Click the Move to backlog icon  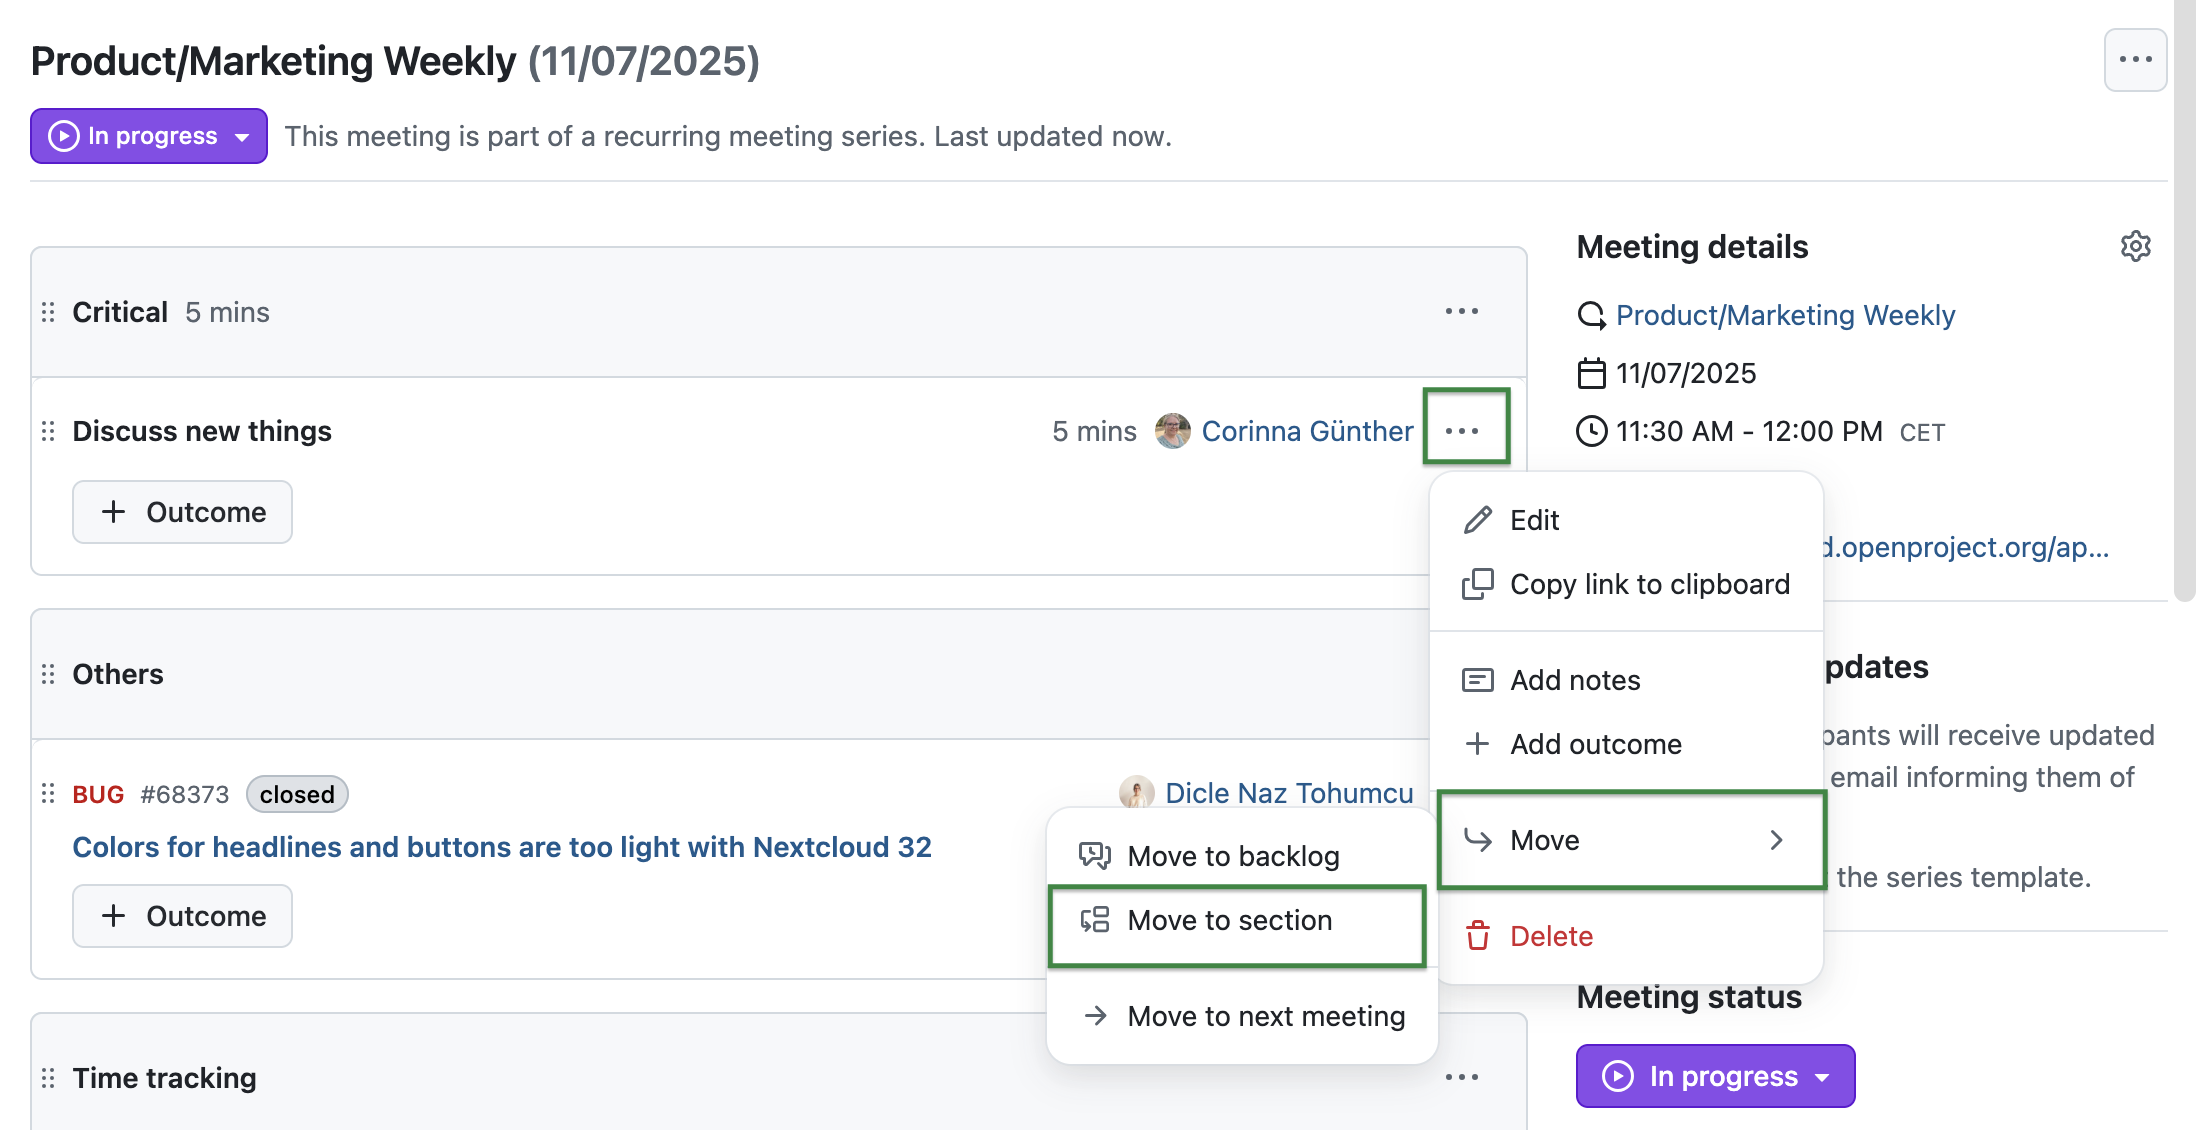tap(1095, 856)
